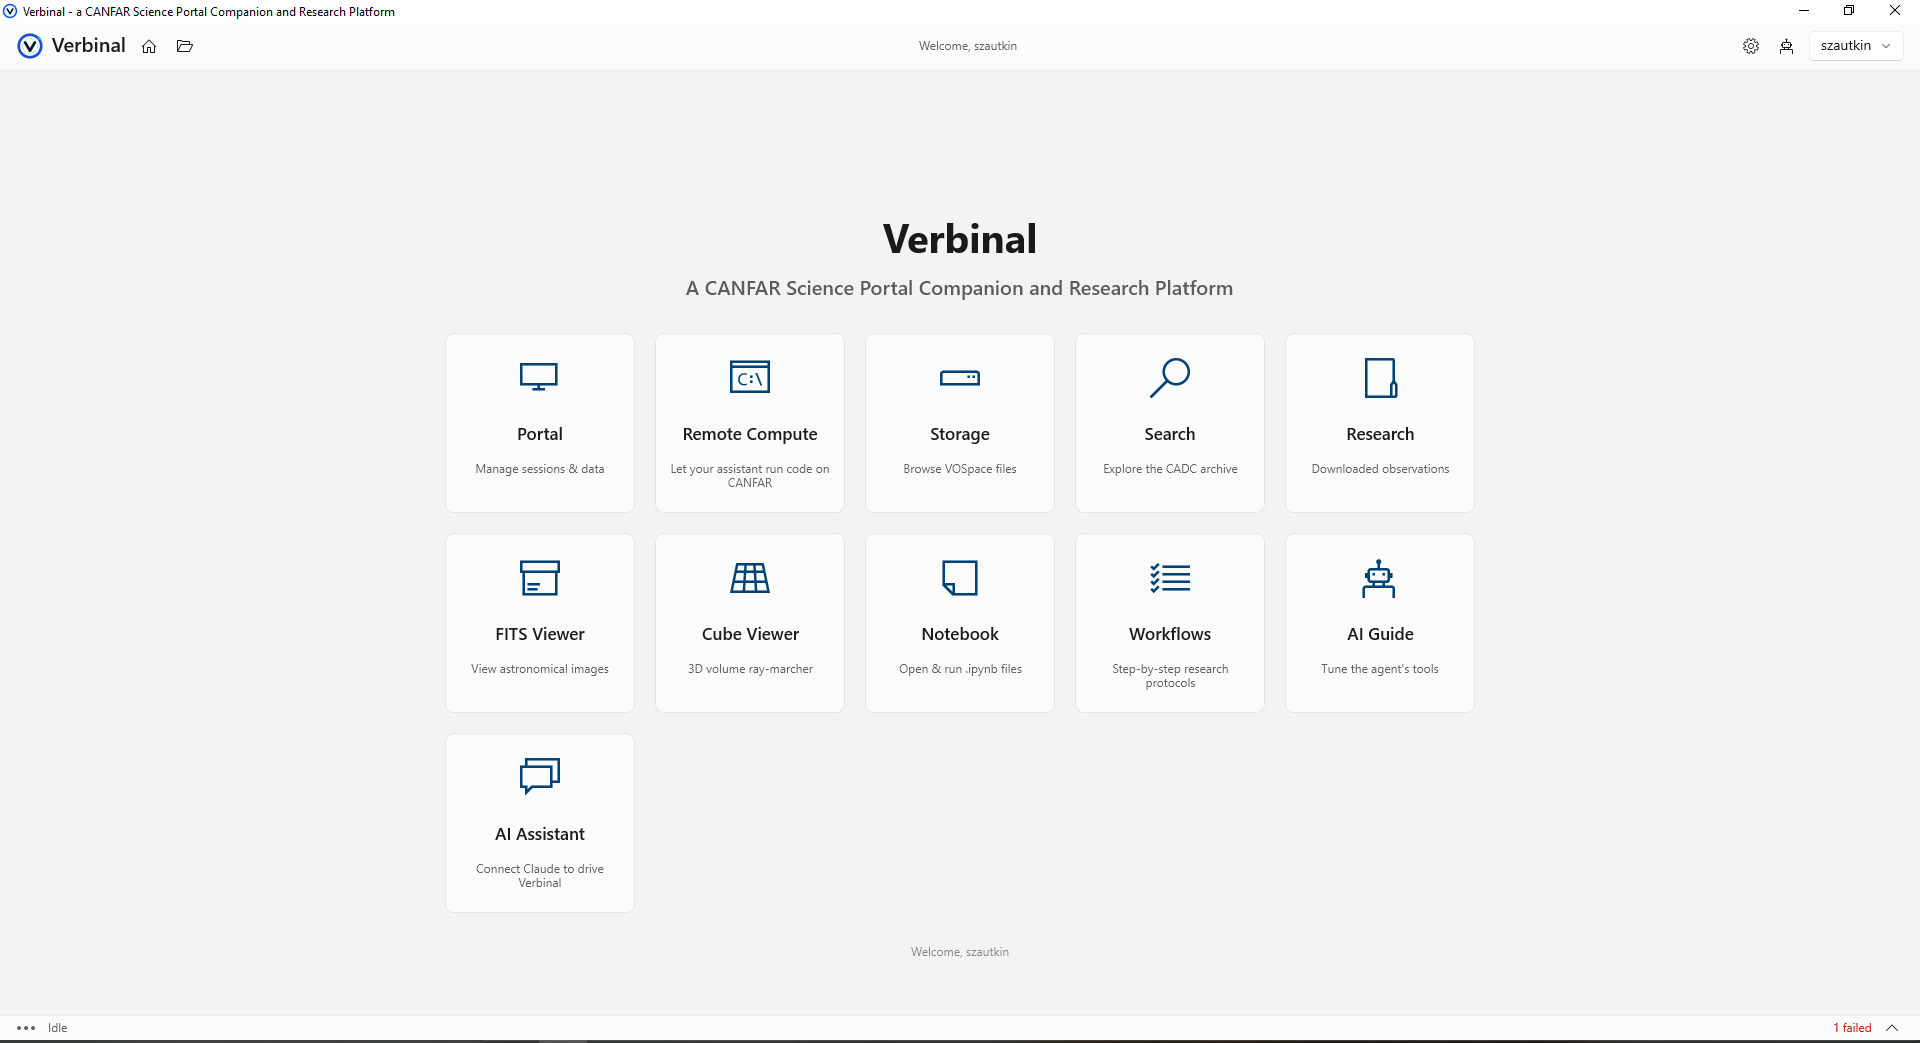Viewport: 1920px width, 1043px height.
Task: Open the Cube Viewer grid icon
Action: pyautogui.click(x=750, y=578)
